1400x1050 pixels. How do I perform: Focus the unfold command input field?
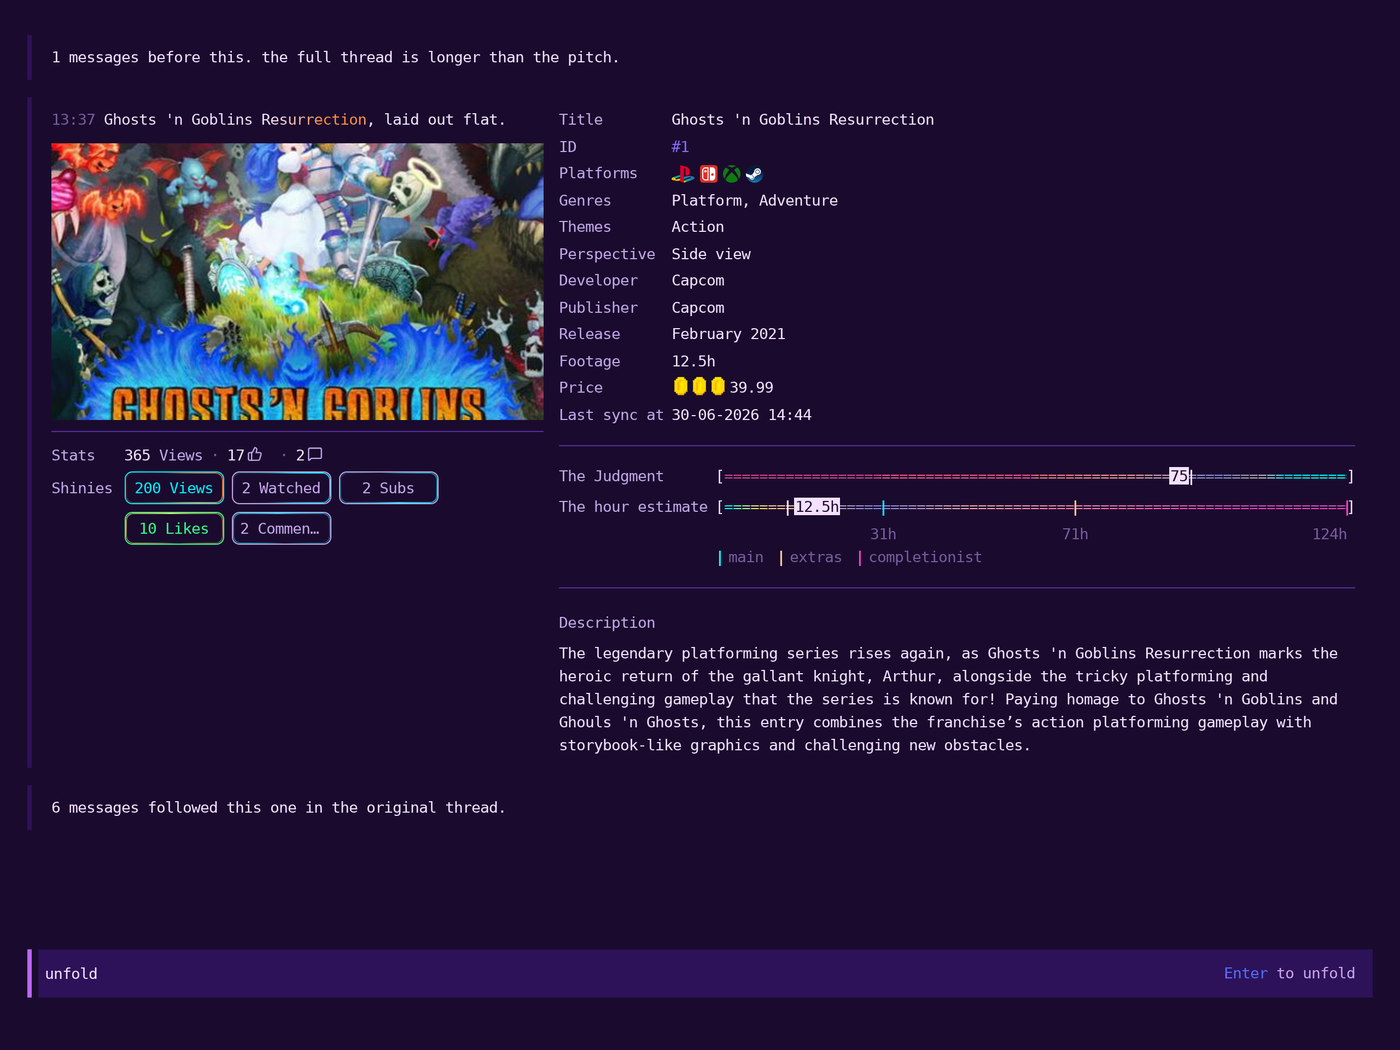click(x=700, y=973)
